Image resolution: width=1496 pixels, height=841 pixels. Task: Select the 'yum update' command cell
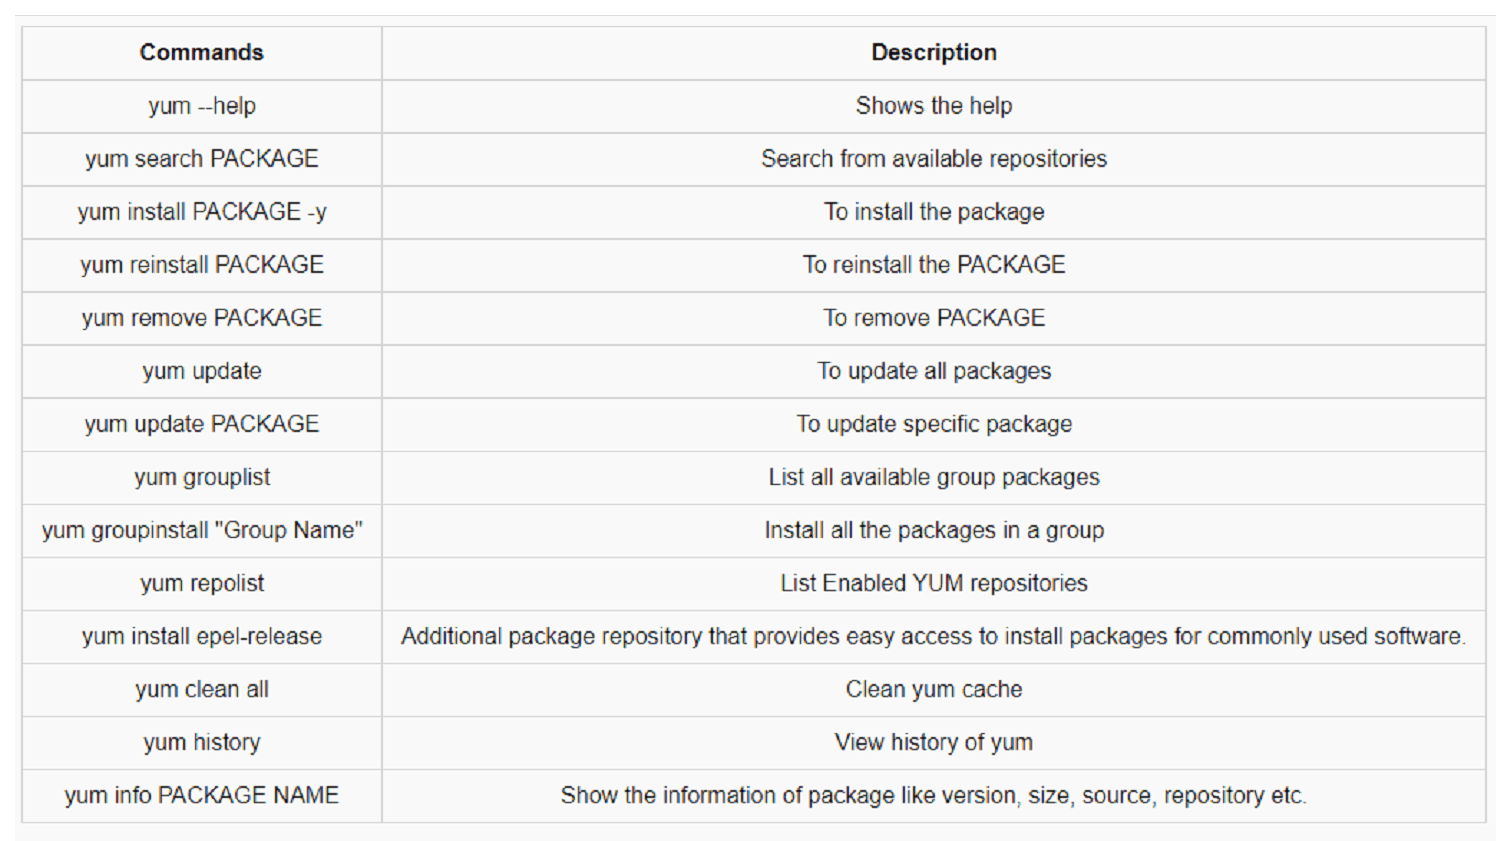click(202, 371)
